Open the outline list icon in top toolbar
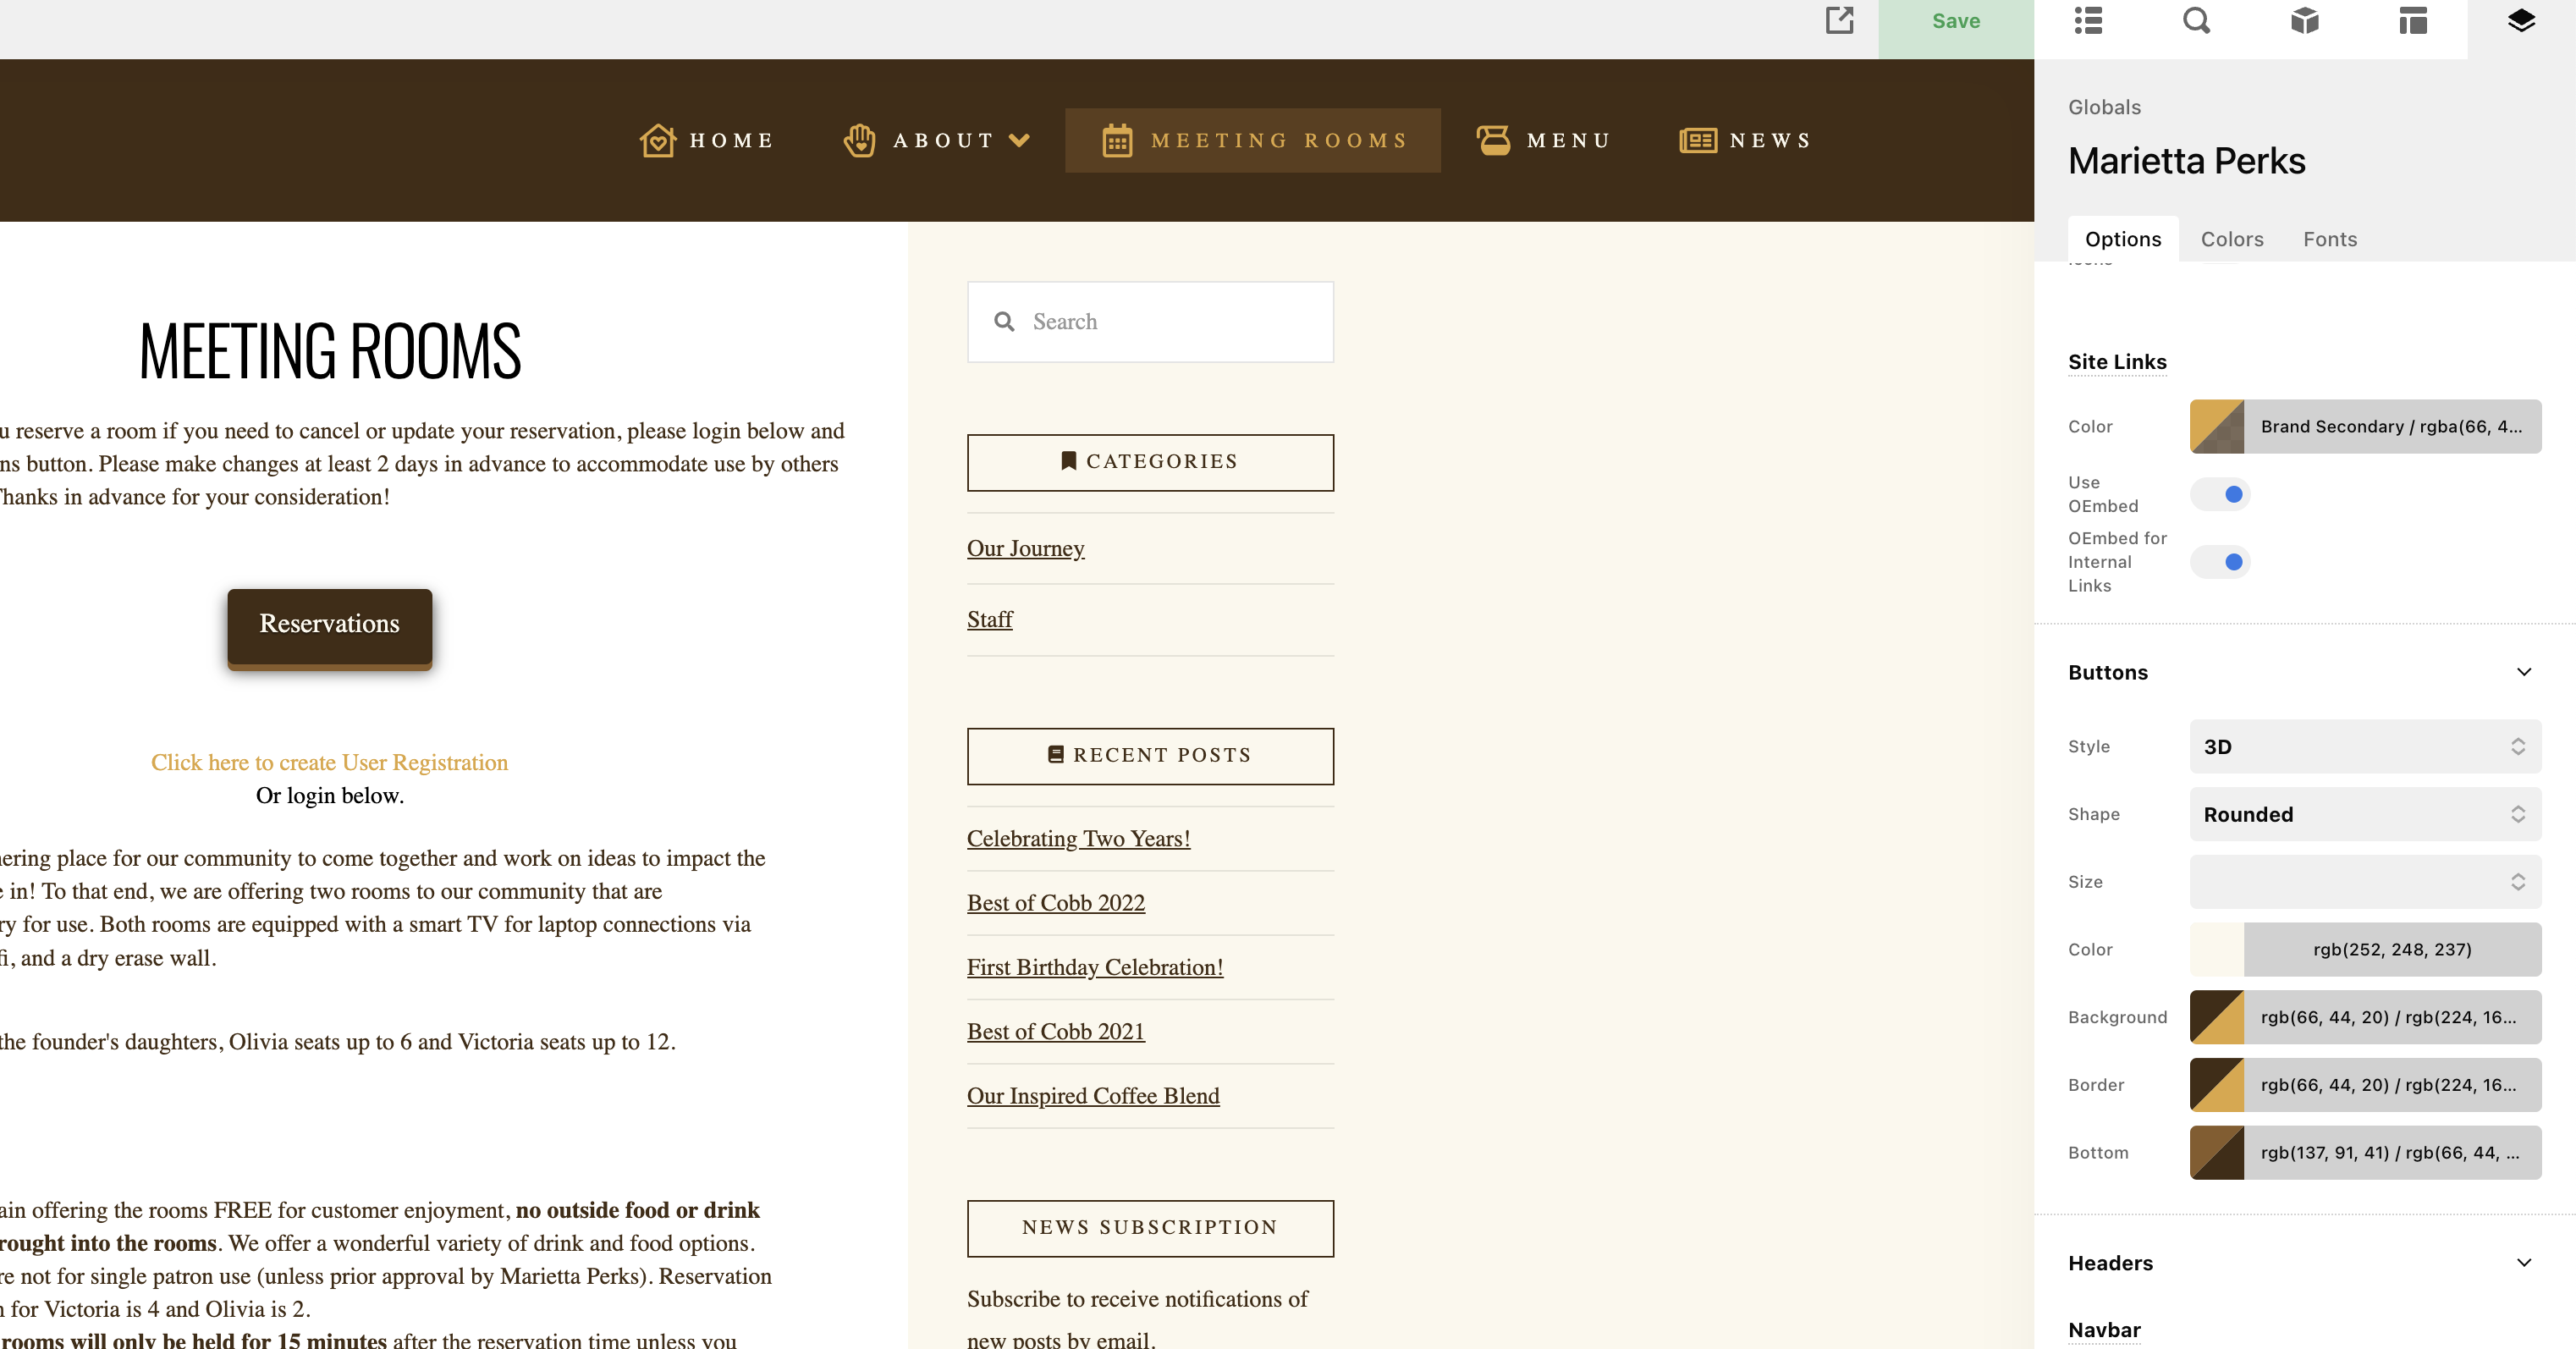The image size is (2576, 1349). 2088,20
